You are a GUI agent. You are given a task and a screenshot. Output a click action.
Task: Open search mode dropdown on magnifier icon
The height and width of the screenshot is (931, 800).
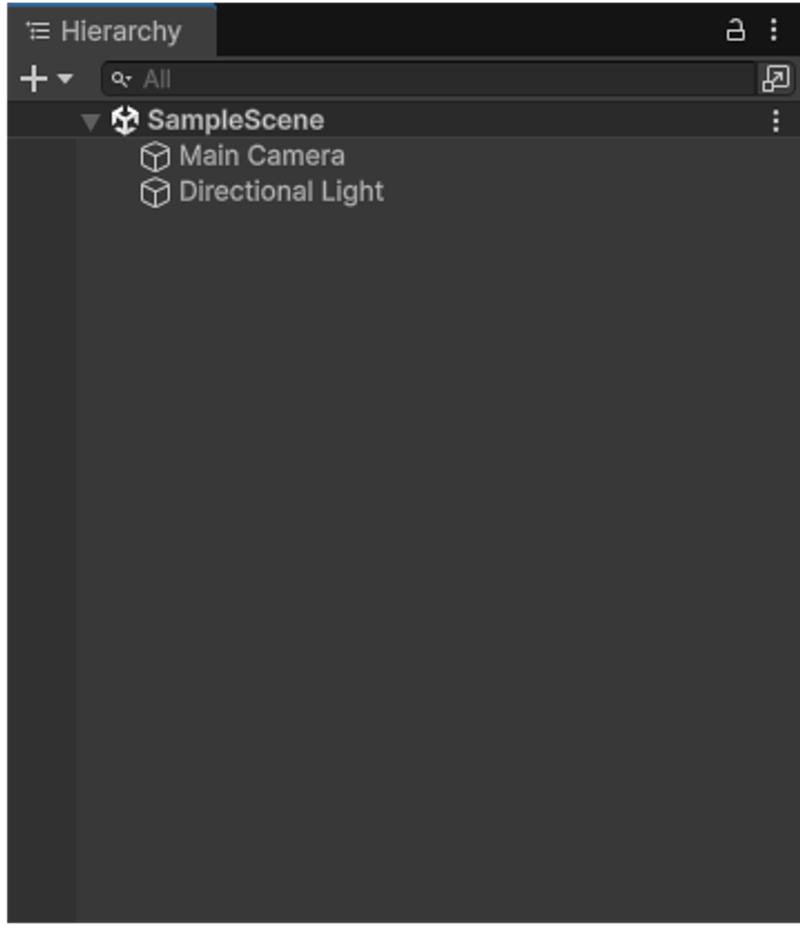(122, 79)
